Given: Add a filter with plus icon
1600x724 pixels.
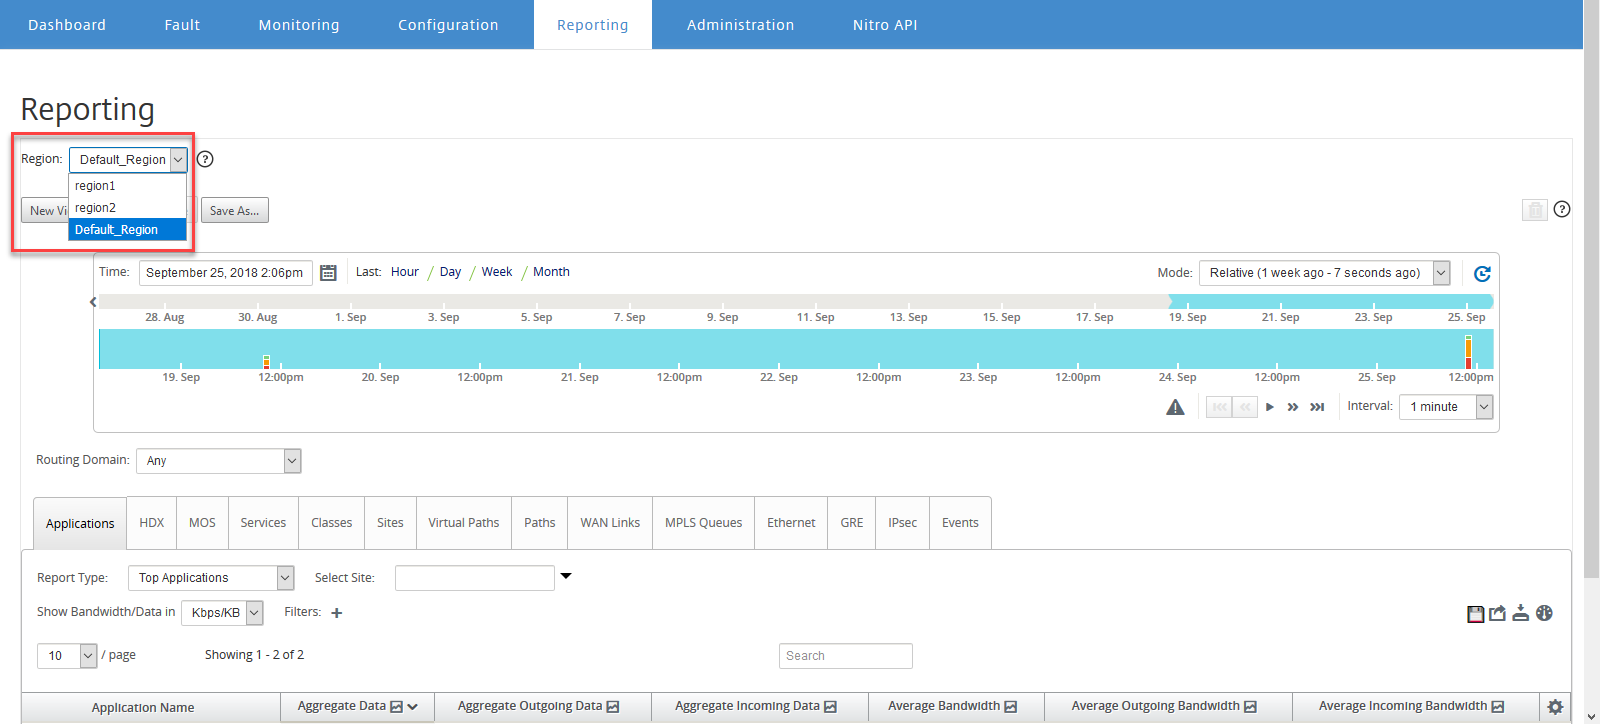Looking at the screenshot, I should point(337,613).
